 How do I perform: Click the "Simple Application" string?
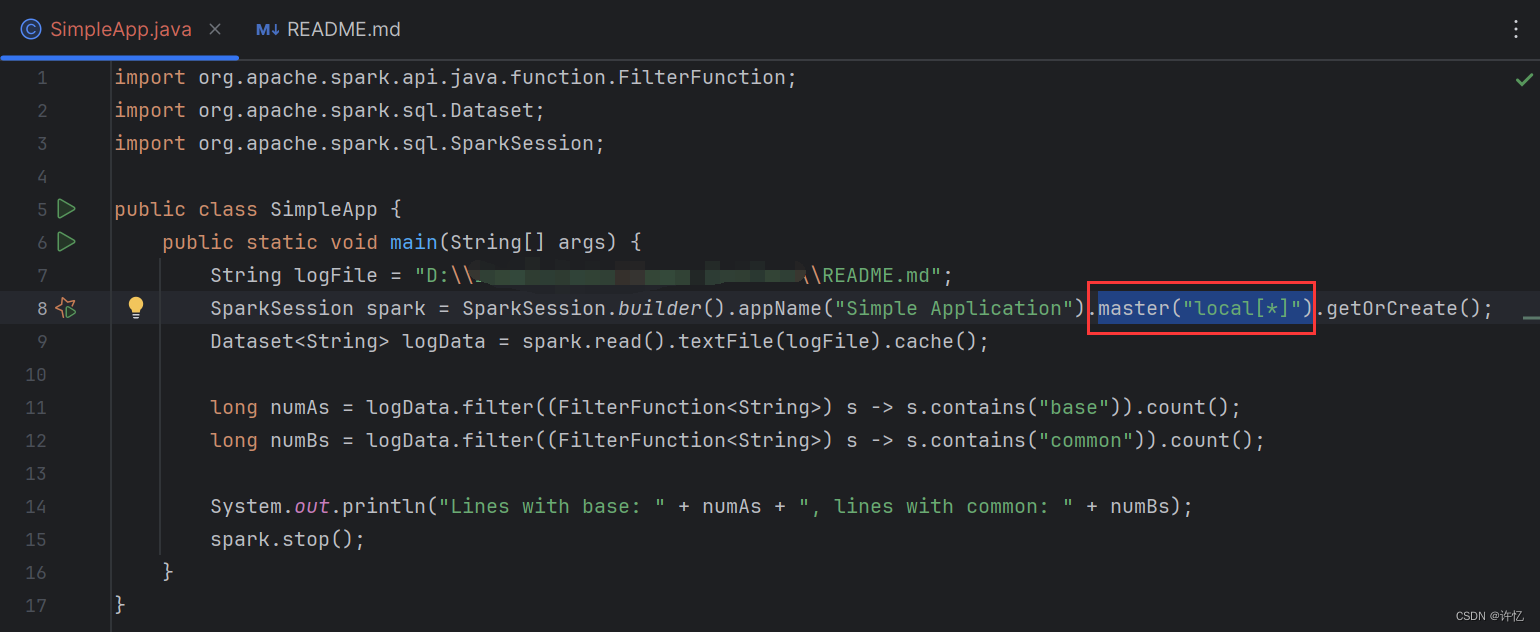954,308
